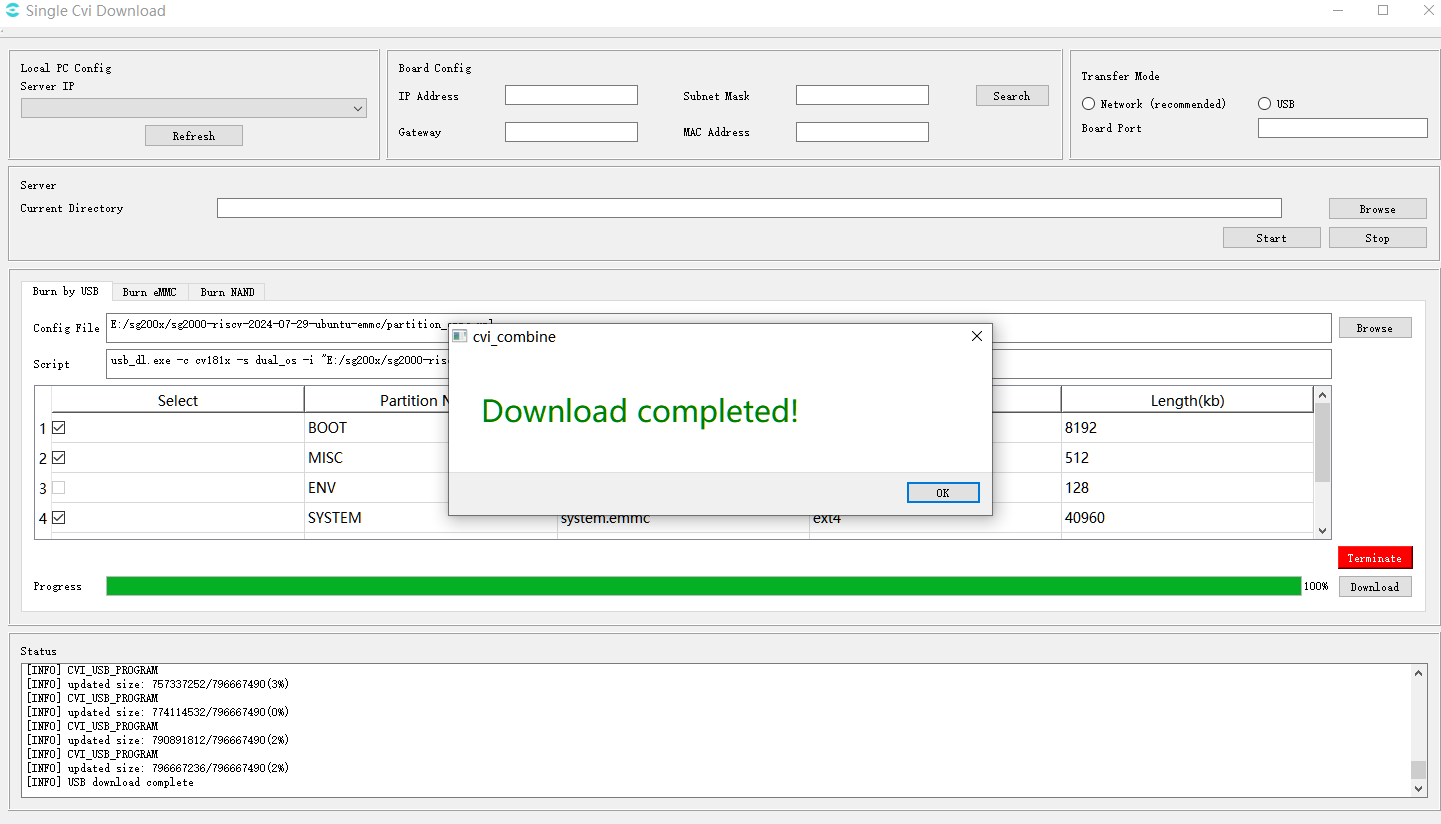This screenshot has height=824, width=1441.
Task: Click the Status log scroll up arrow
Action: [1419, 673]
